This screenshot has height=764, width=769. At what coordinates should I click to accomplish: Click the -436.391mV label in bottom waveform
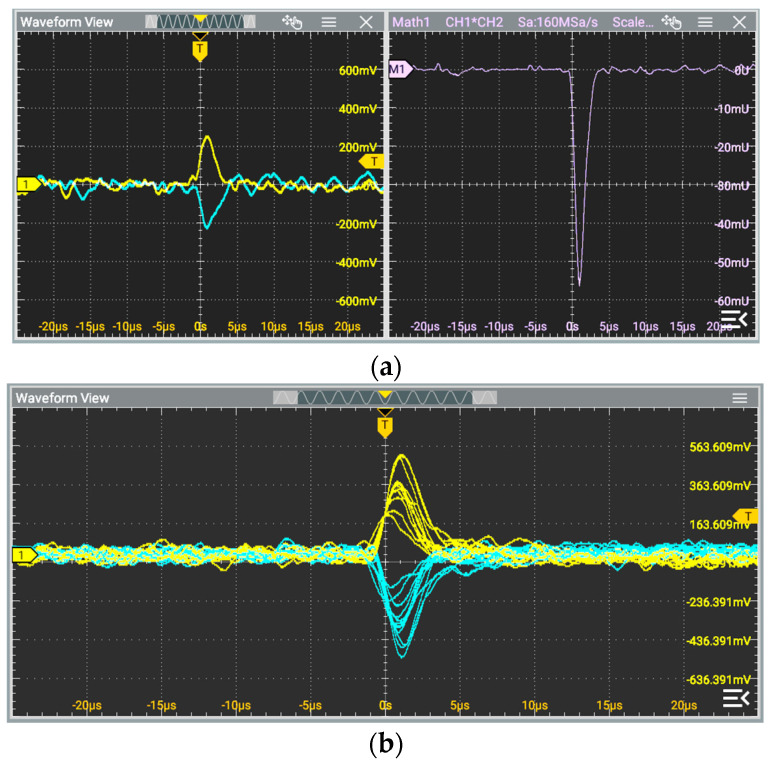tap(718, 641)
